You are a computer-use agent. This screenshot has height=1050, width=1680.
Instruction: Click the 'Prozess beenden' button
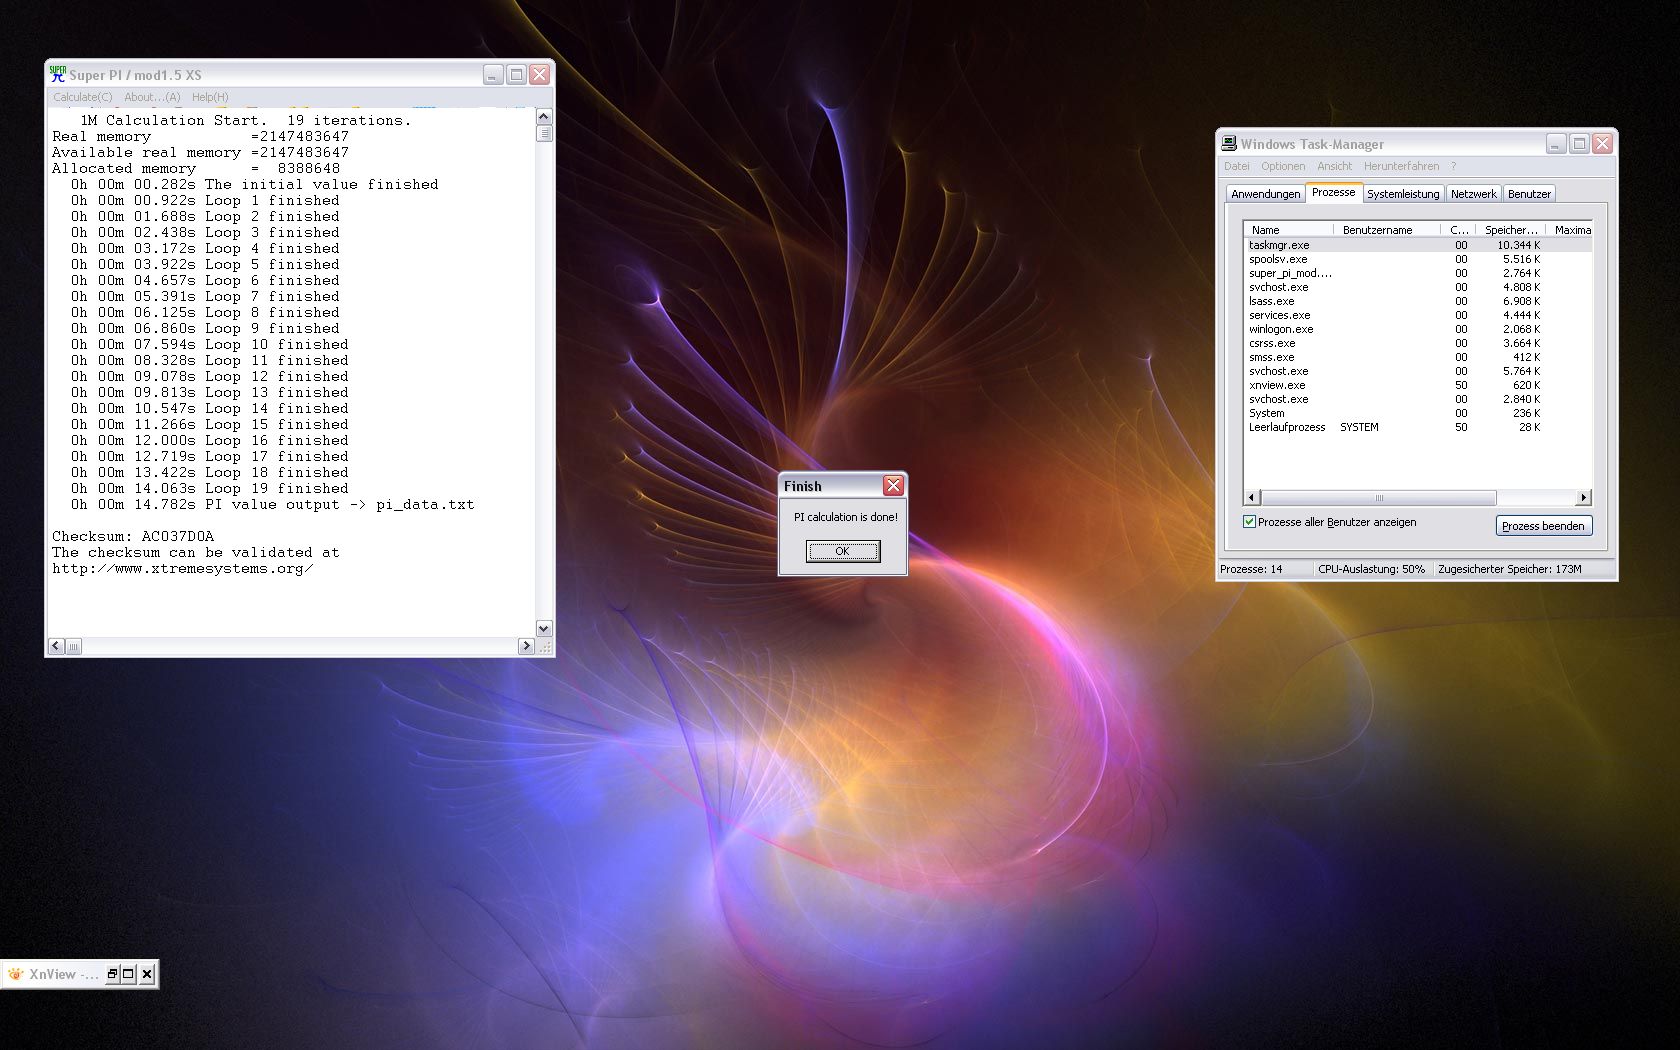(1543, 526)
